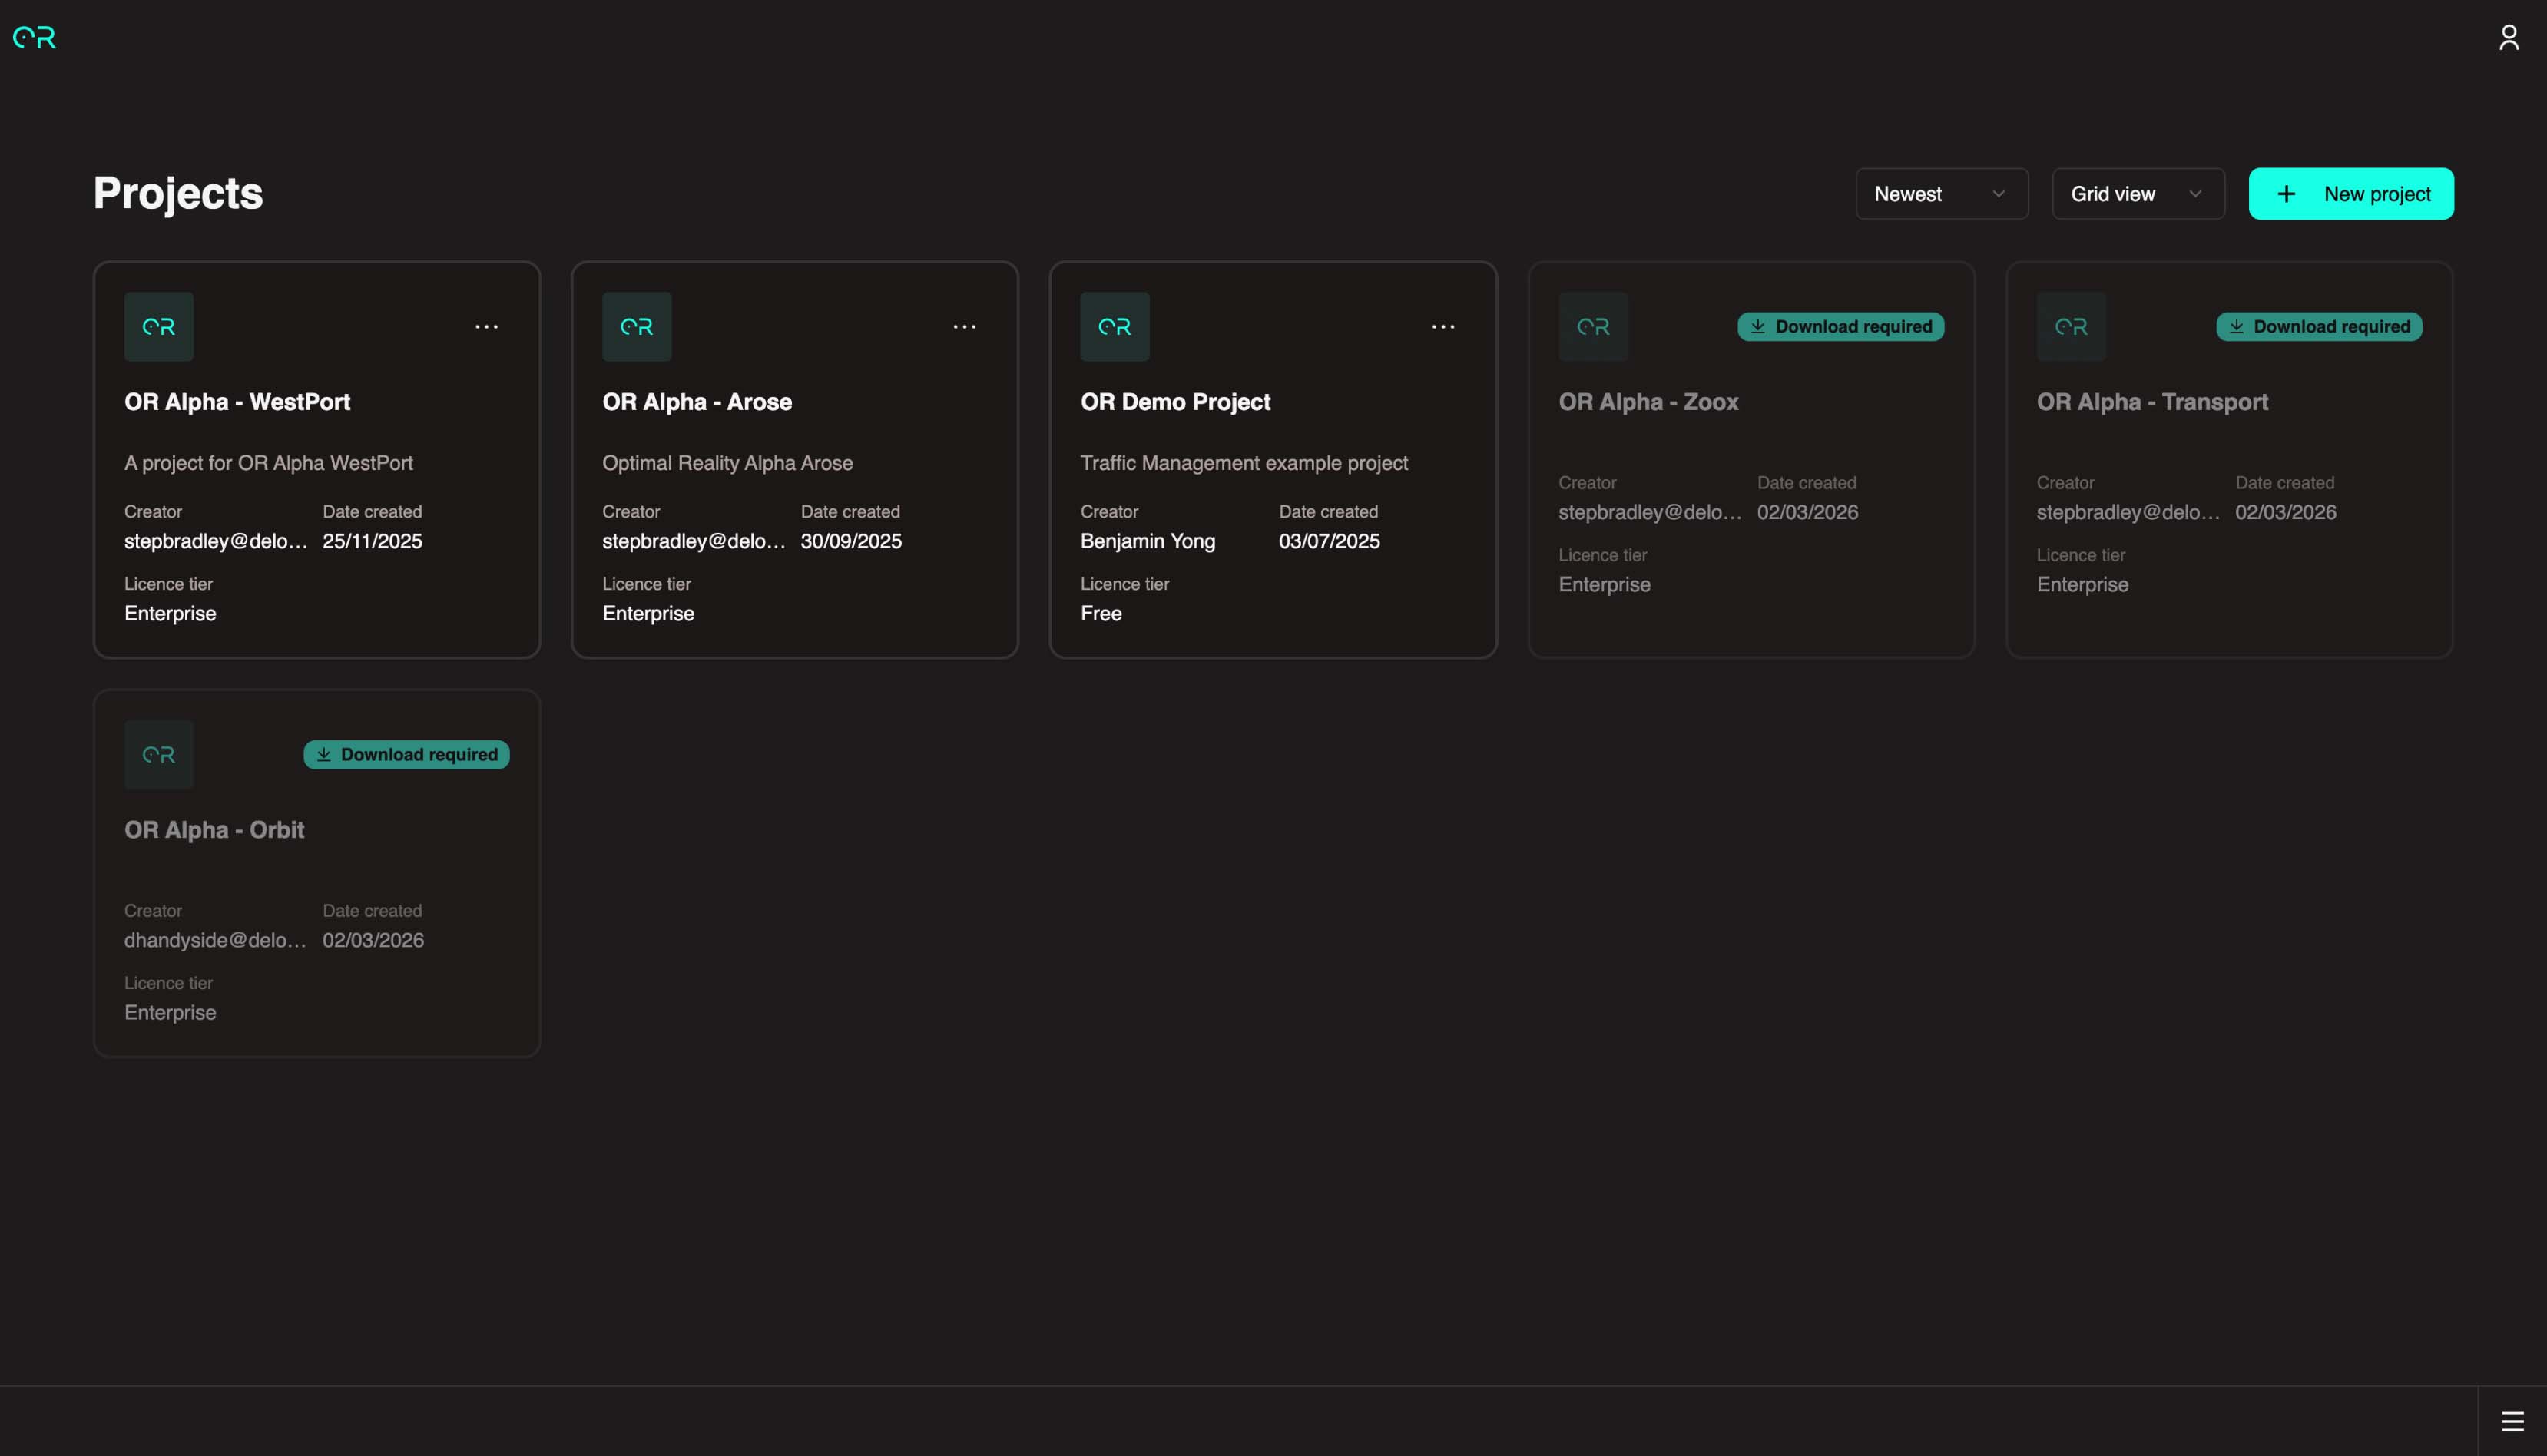Click Download required on OR Alpha - Orbit
Image resolution: width=2547 pixels, height=1456 pixels.
pyautogui.click(x=407, y=755)
